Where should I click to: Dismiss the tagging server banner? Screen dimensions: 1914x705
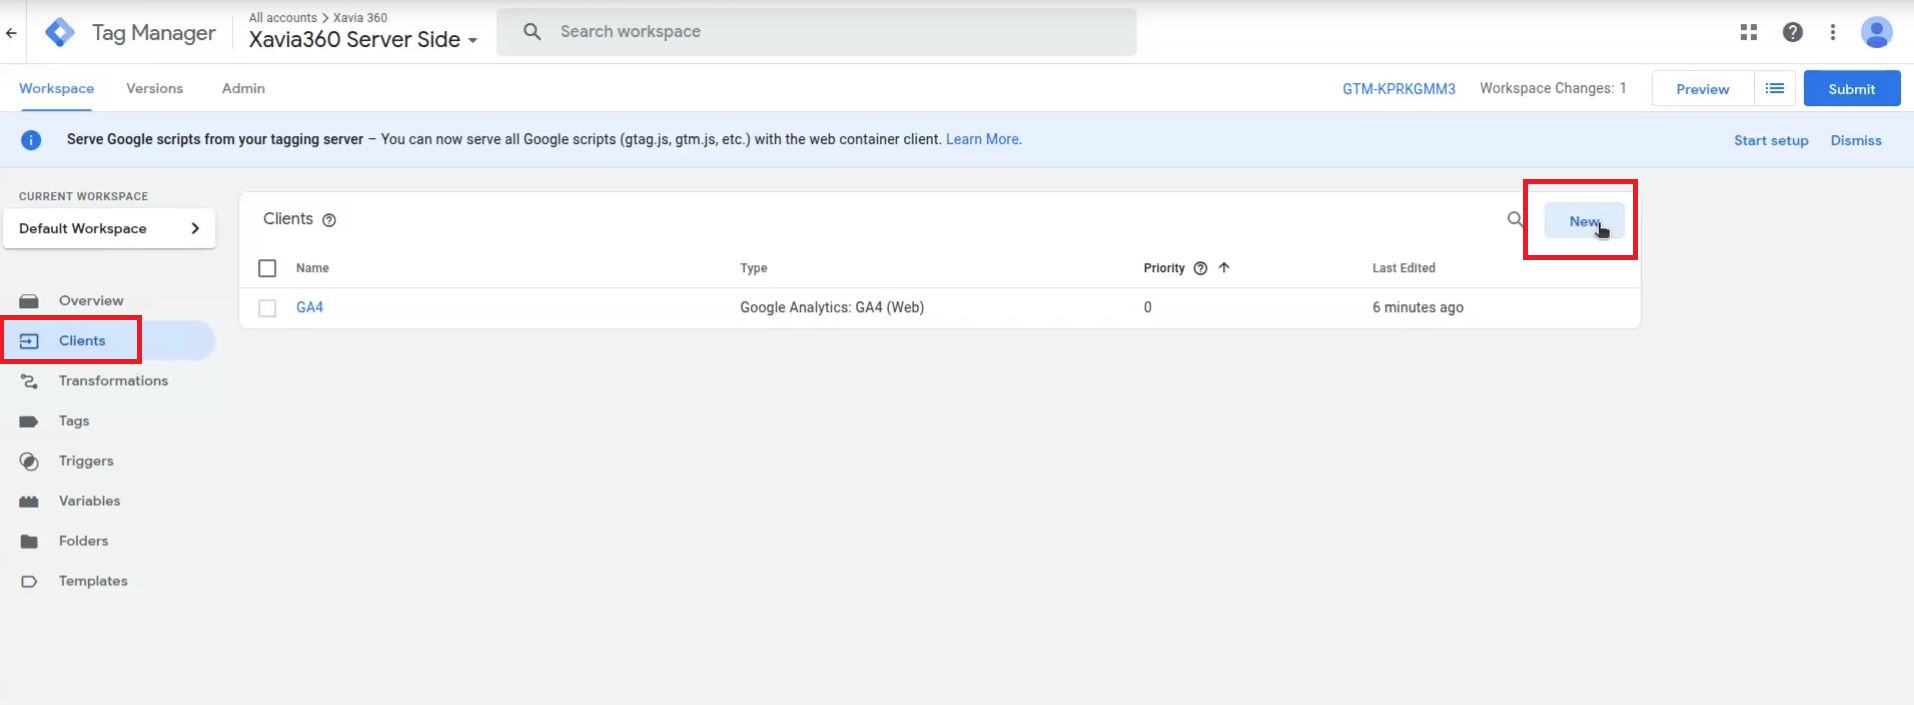[1856, 141]
